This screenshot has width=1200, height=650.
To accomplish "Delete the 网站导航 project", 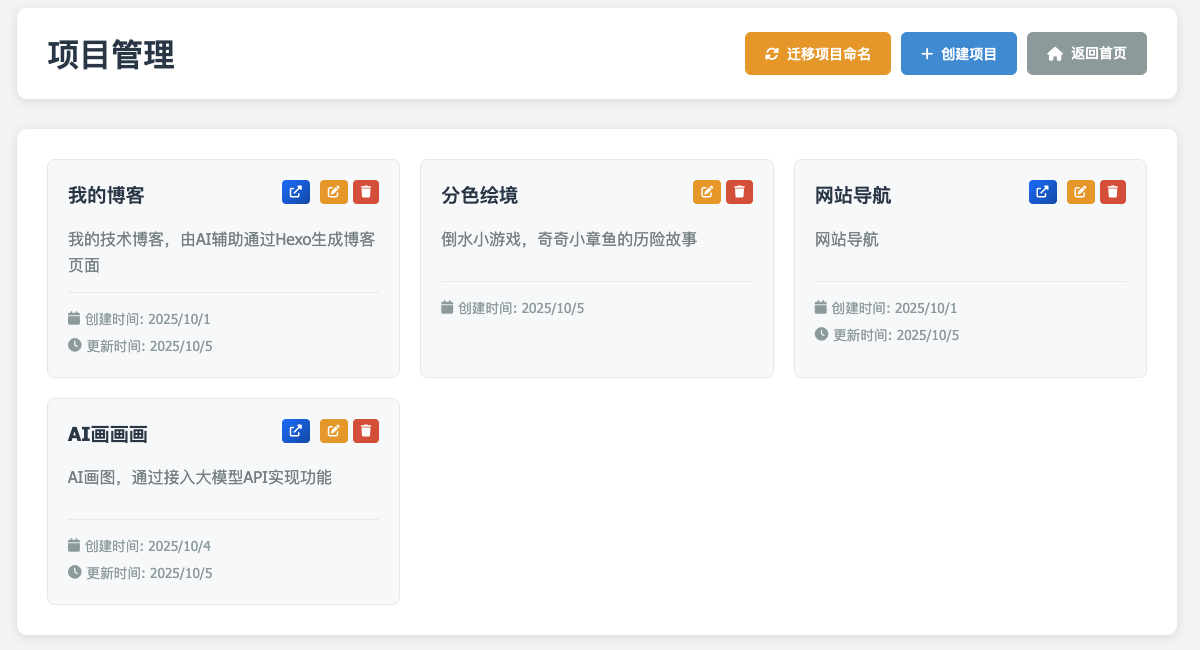I will pos(1113,191).
